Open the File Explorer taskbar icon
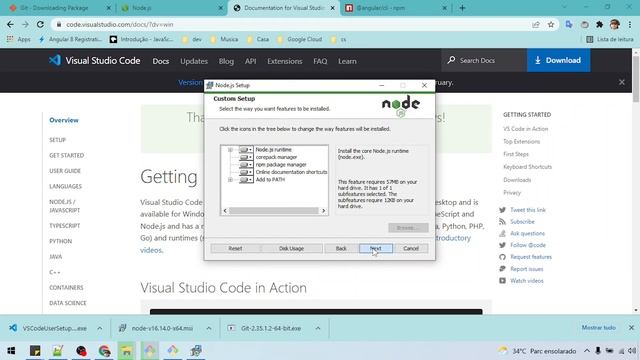The image size is (640, 360). (127, 351)
